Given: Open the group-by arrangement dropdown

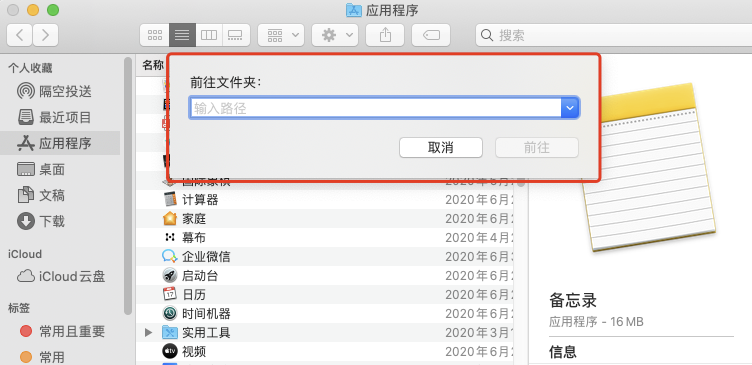Looking at the screenshot, I should (x=281, y=35).
